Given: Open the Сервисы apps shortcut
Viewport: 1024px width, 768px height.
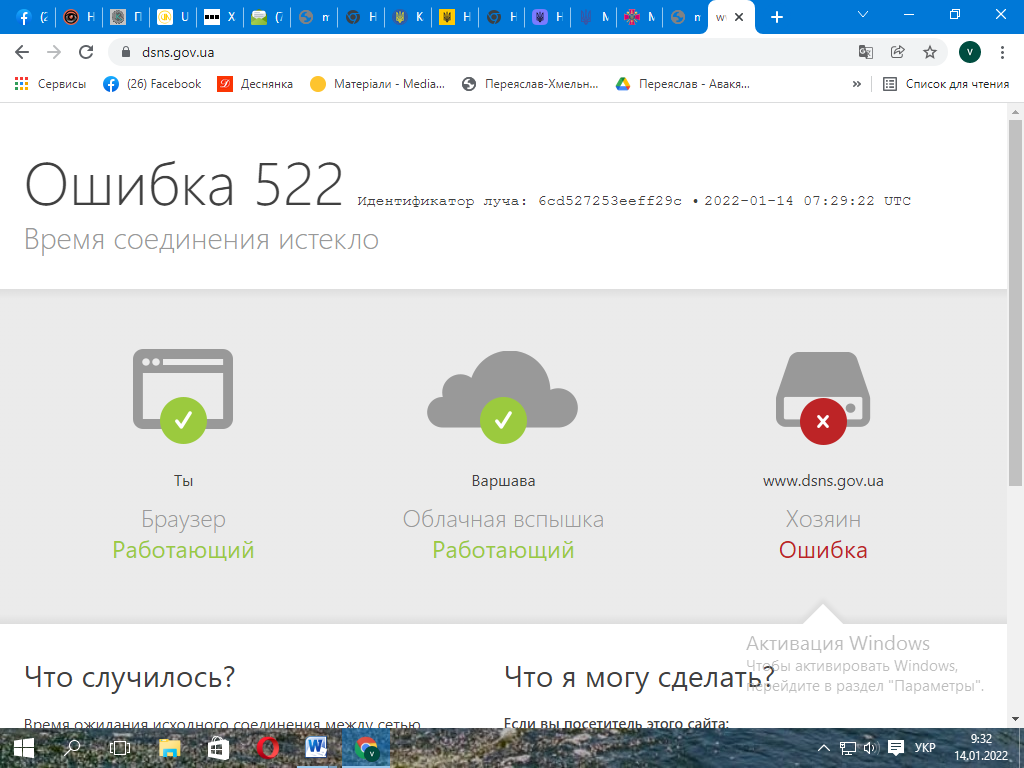Looking at the screenshot, I should [50, 84].
